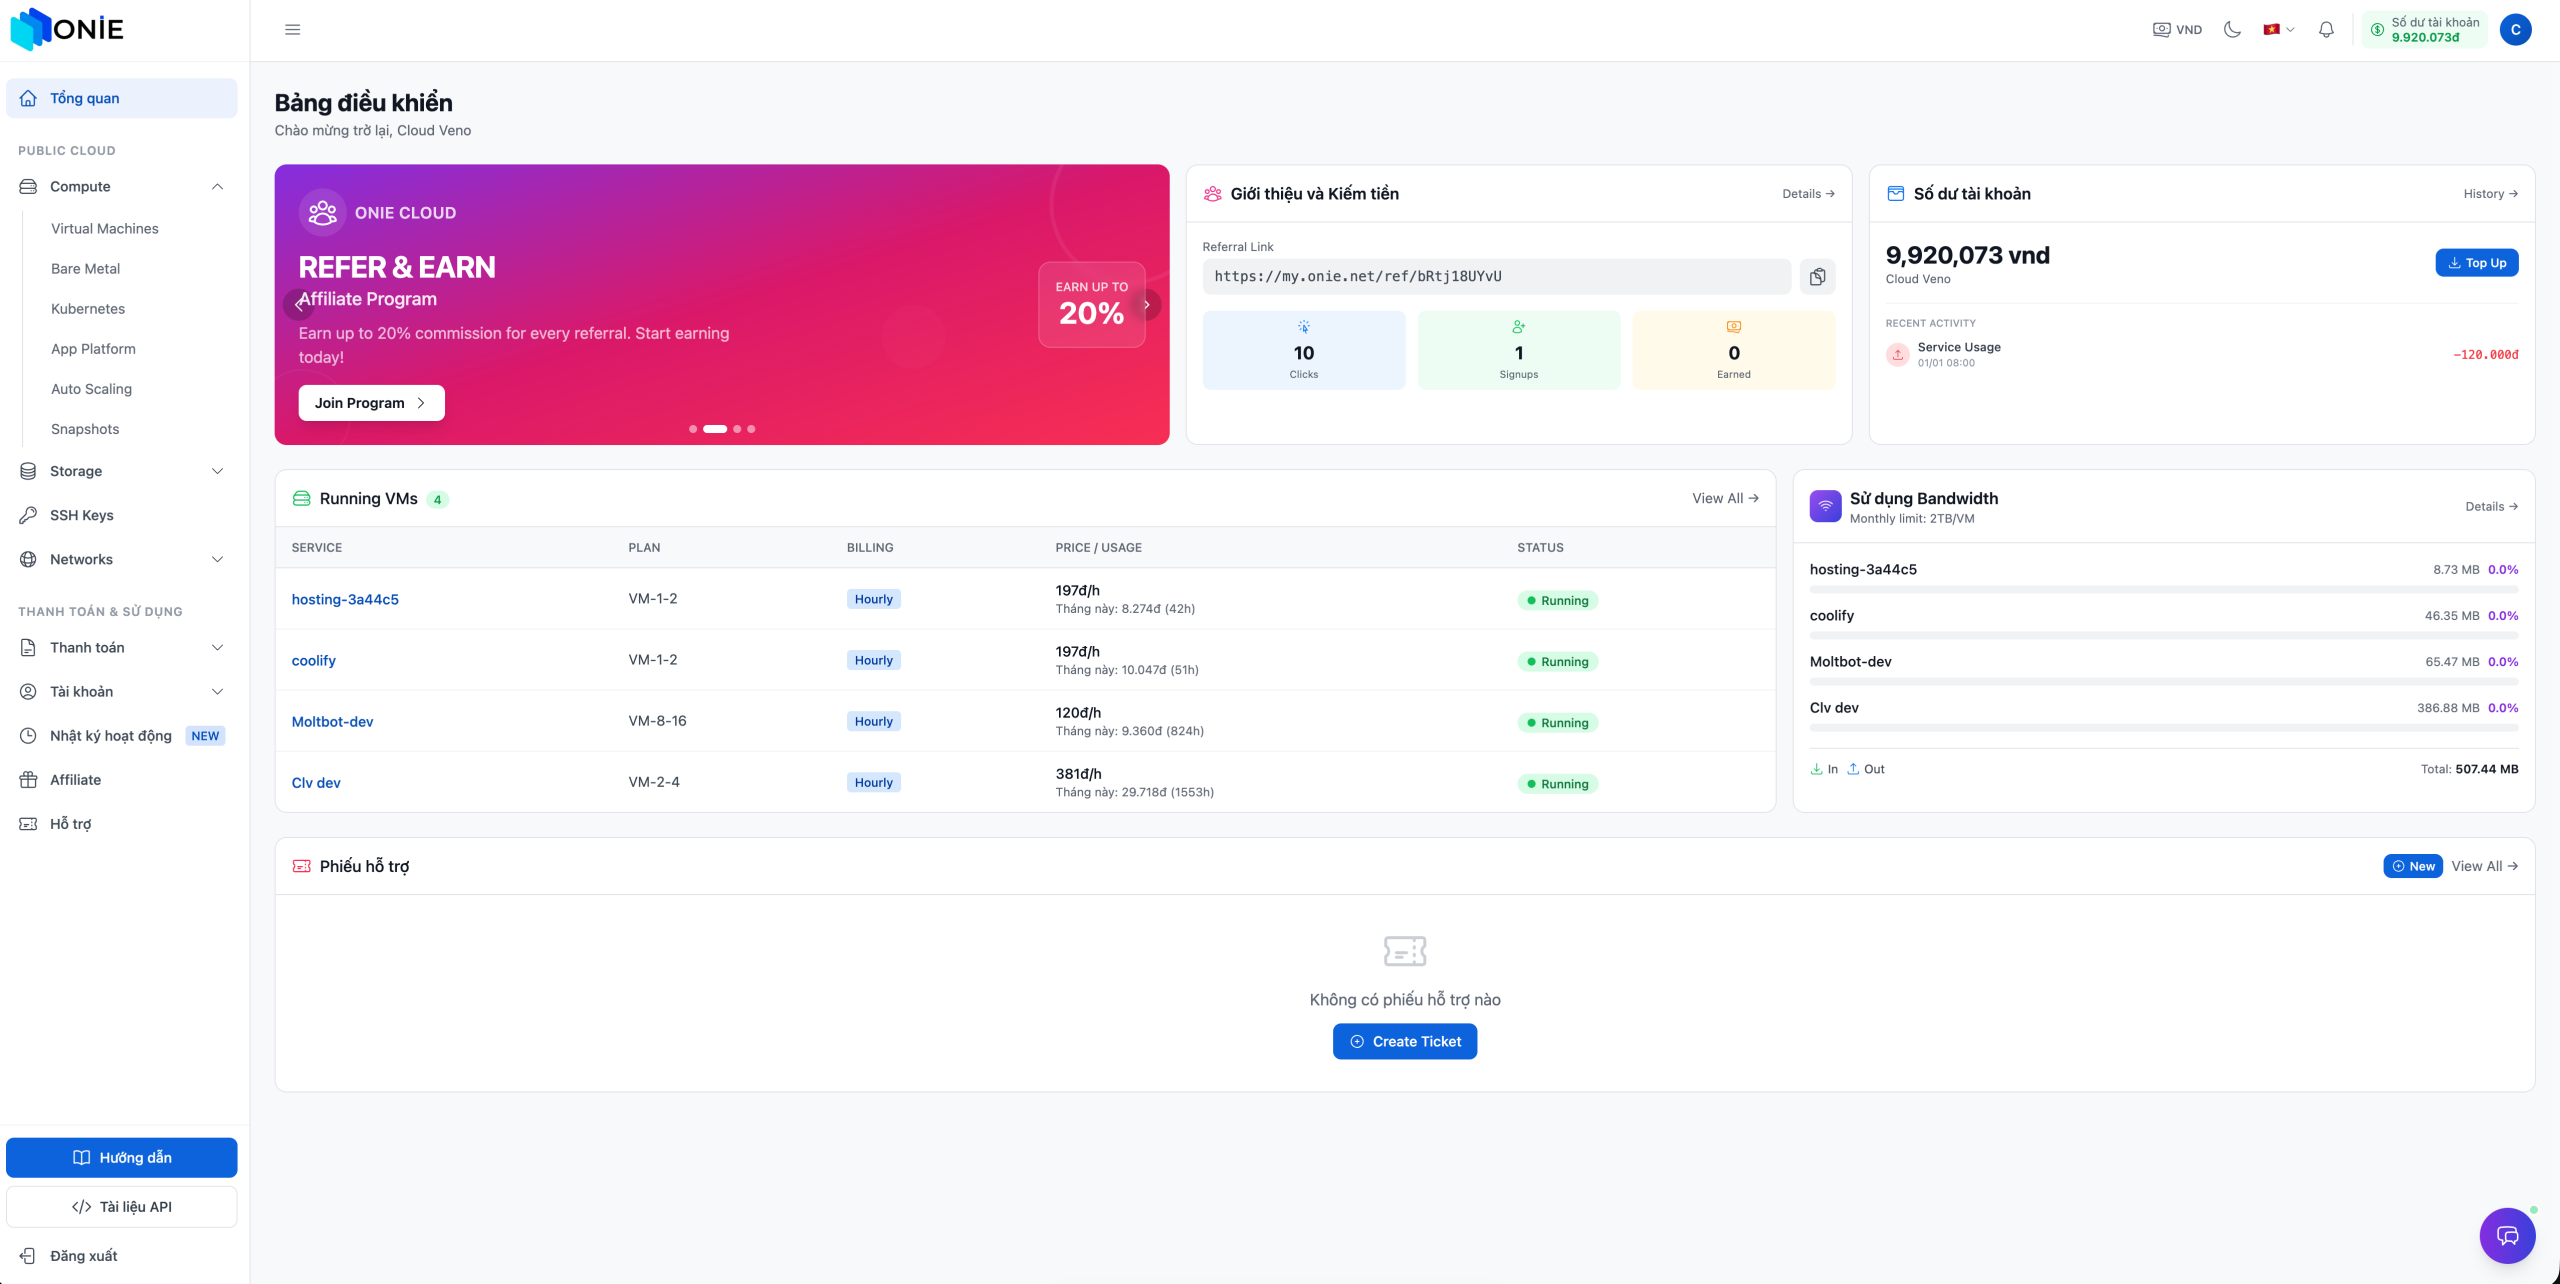Screen dimensions: 2560x1284
Task: Click the Create Ticket button
Action: [1404, 1041]
